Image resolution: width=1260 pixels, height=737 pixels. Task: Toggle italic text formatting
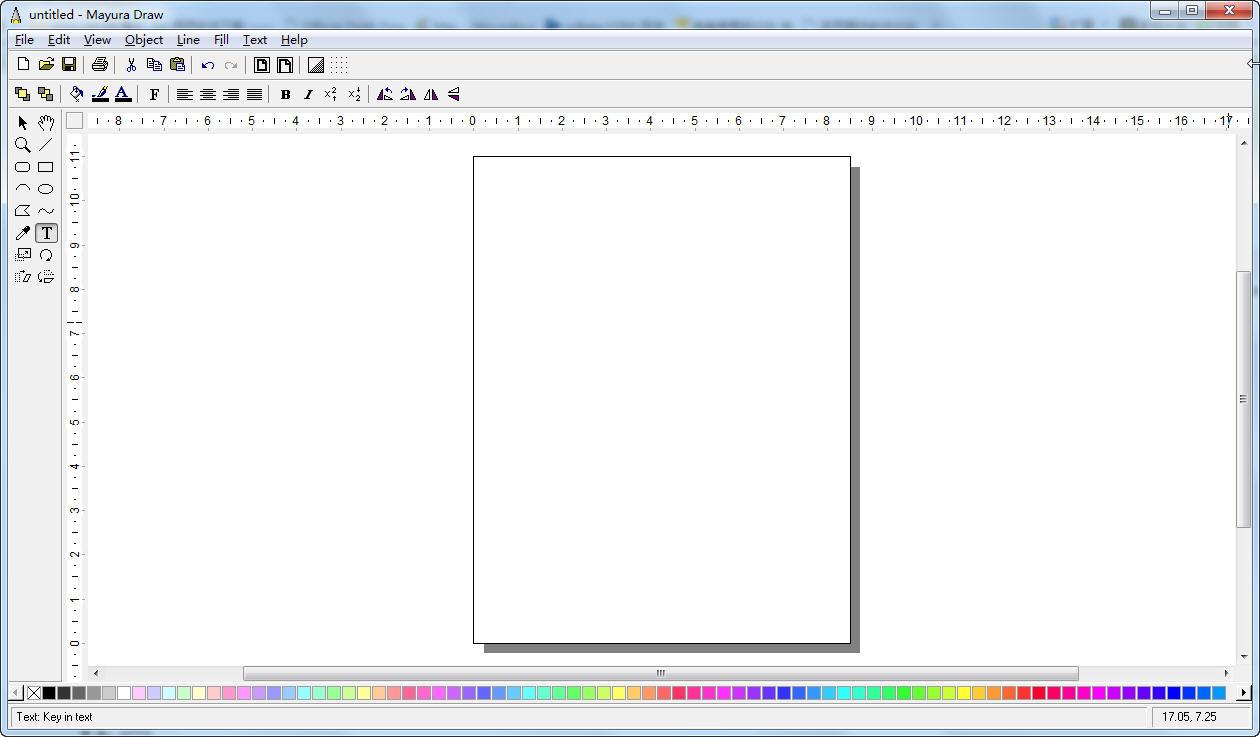point(308,94)
